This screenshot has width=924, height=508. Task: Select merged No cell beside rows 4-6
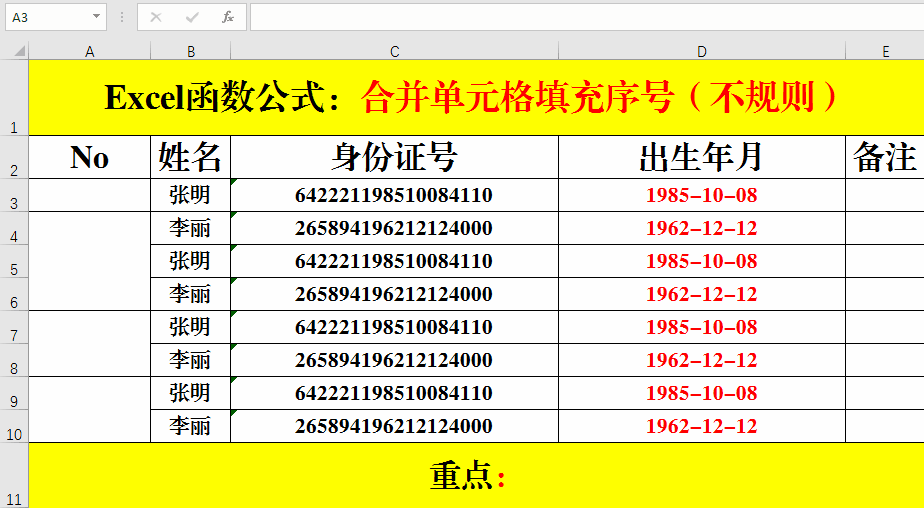90,261
